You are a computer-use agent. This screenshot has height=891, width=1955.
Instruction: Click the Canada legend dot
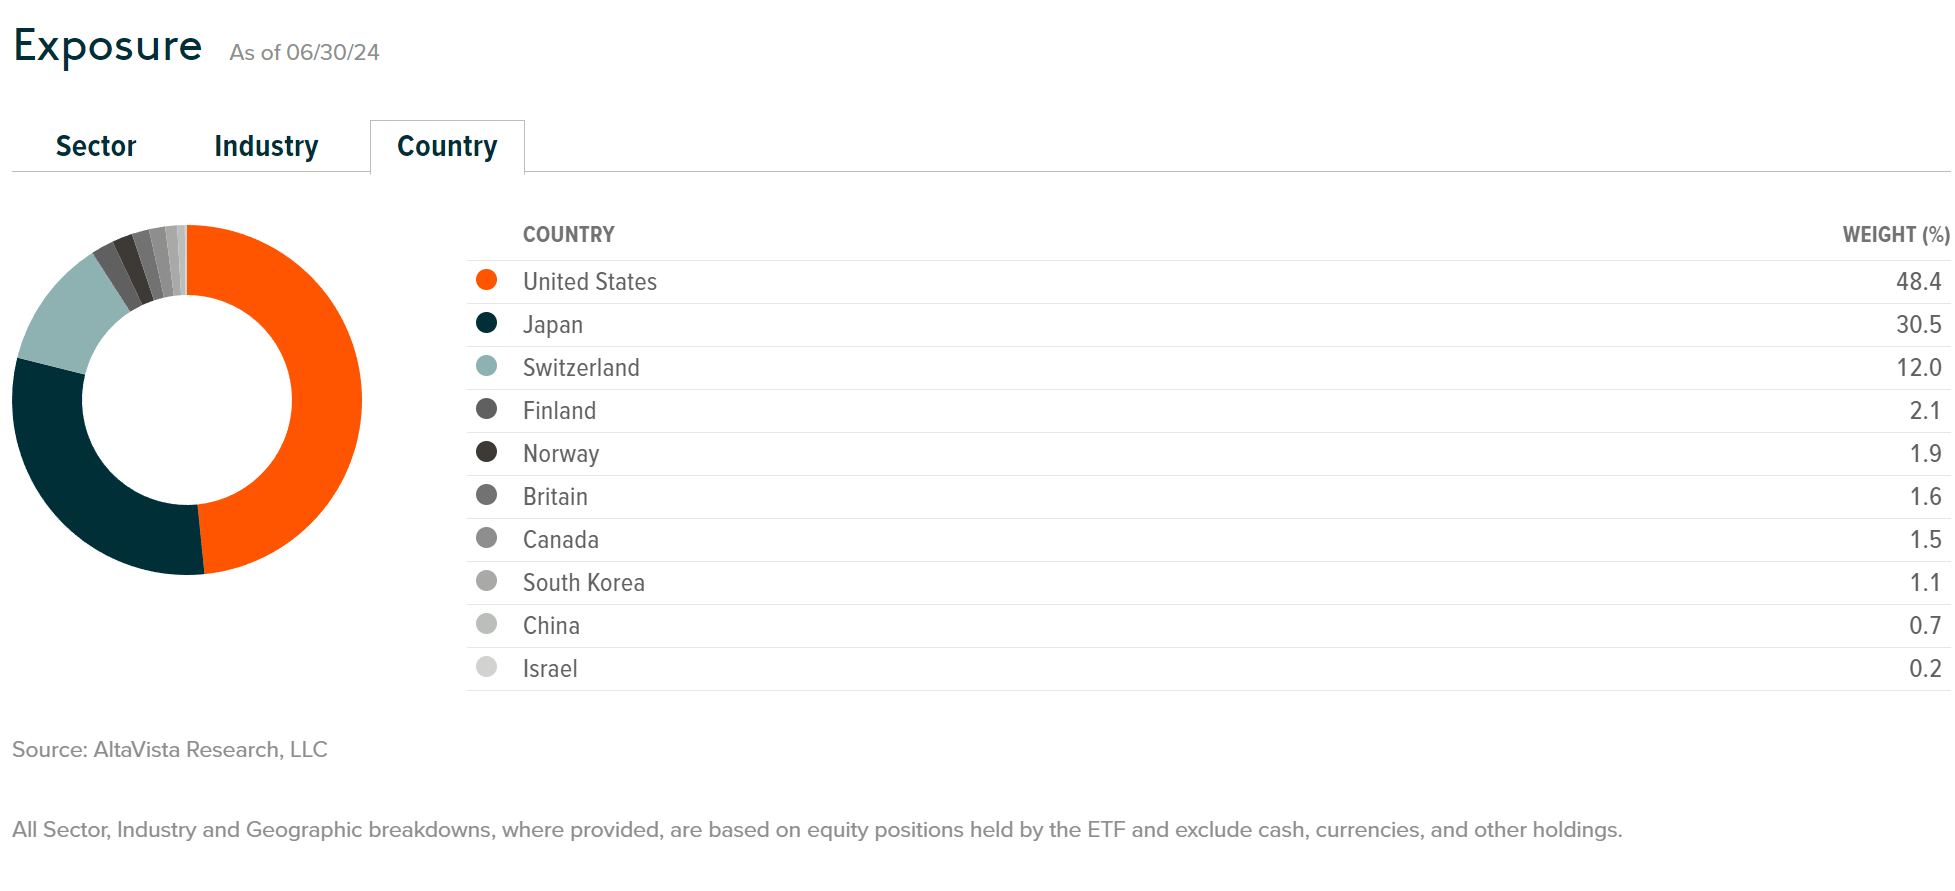[489, 538]
